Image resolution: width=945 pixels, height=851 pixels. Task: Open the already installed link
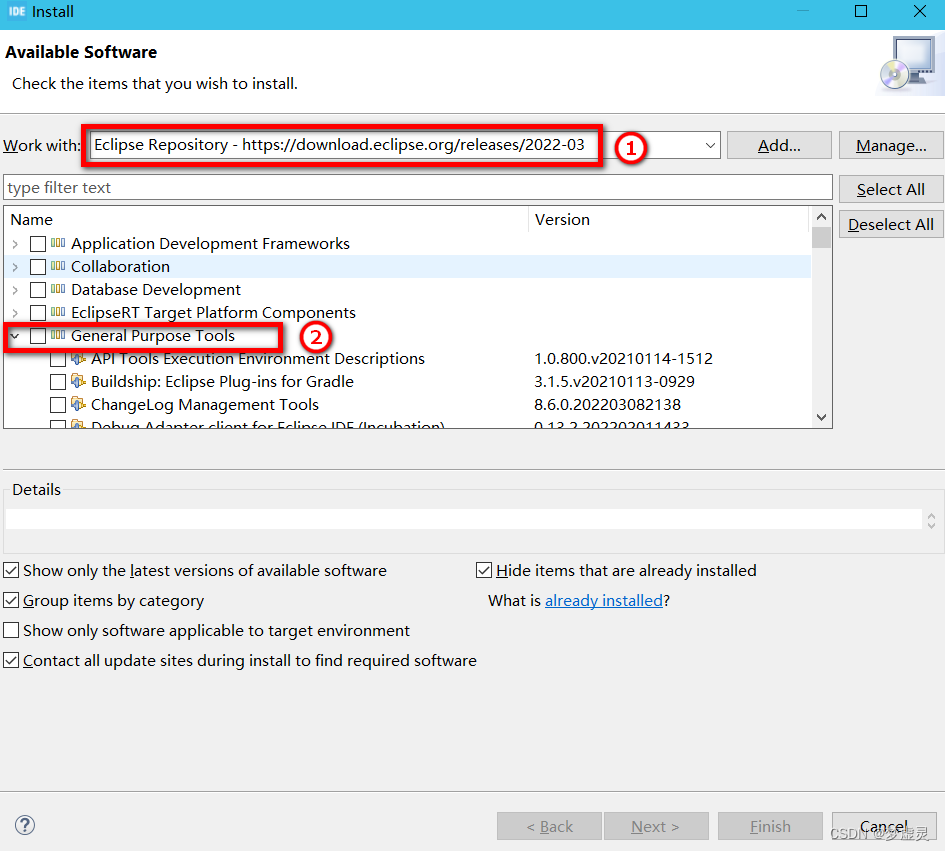tap(603, 600)
